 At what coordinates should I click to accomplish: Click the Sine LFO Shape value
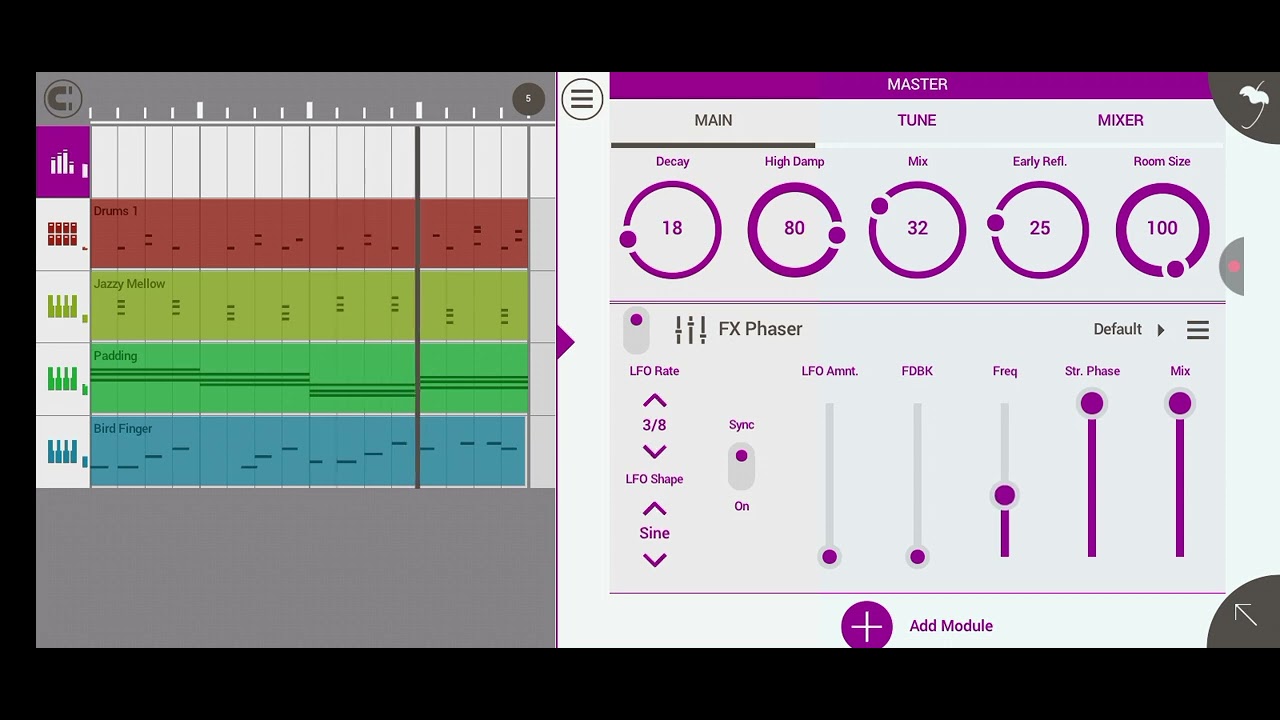[654, 533]
